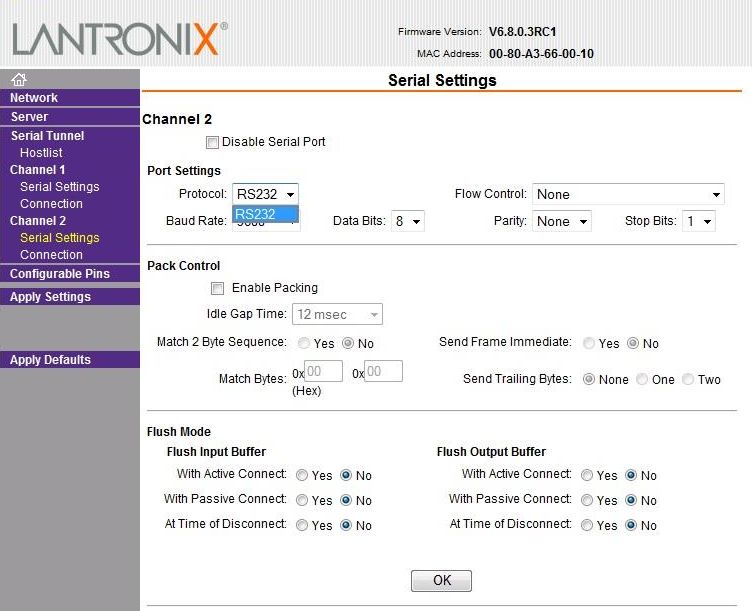
Task: Open the Parity dropdown
Action: click(561, 221)
